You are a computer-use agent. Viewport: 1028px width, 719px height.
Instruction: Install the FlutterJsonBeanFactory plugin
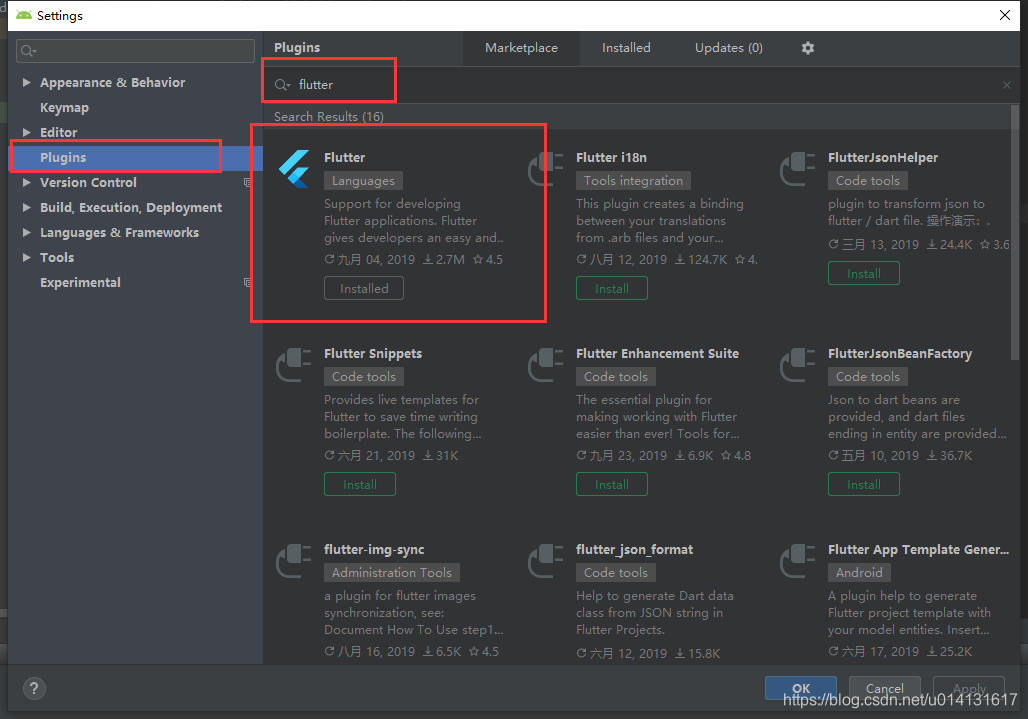[x=863, y=484]
